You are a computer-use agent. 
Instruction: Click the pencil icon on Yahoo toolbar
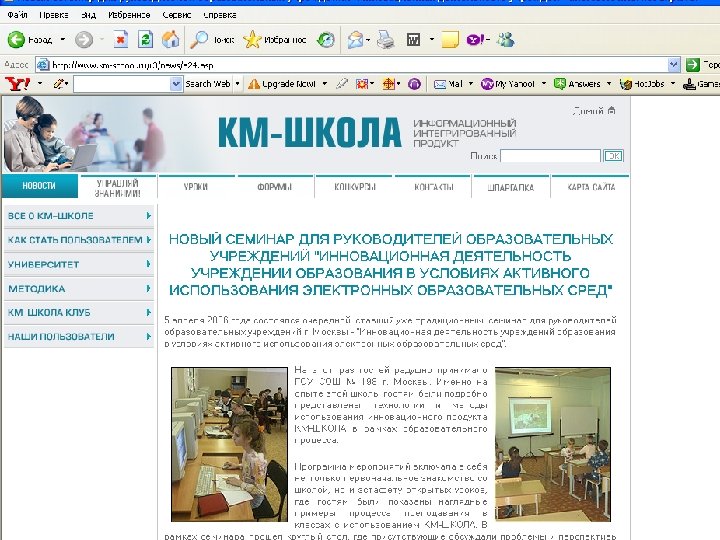tap(59, 84)
